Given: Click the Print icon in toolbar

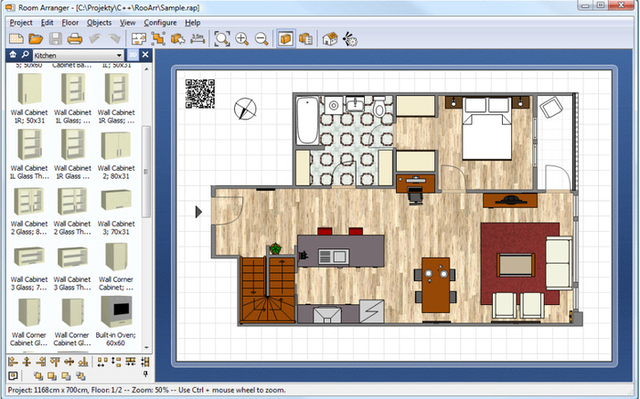Looking at the screenshot, I should (x=75, y=39).
